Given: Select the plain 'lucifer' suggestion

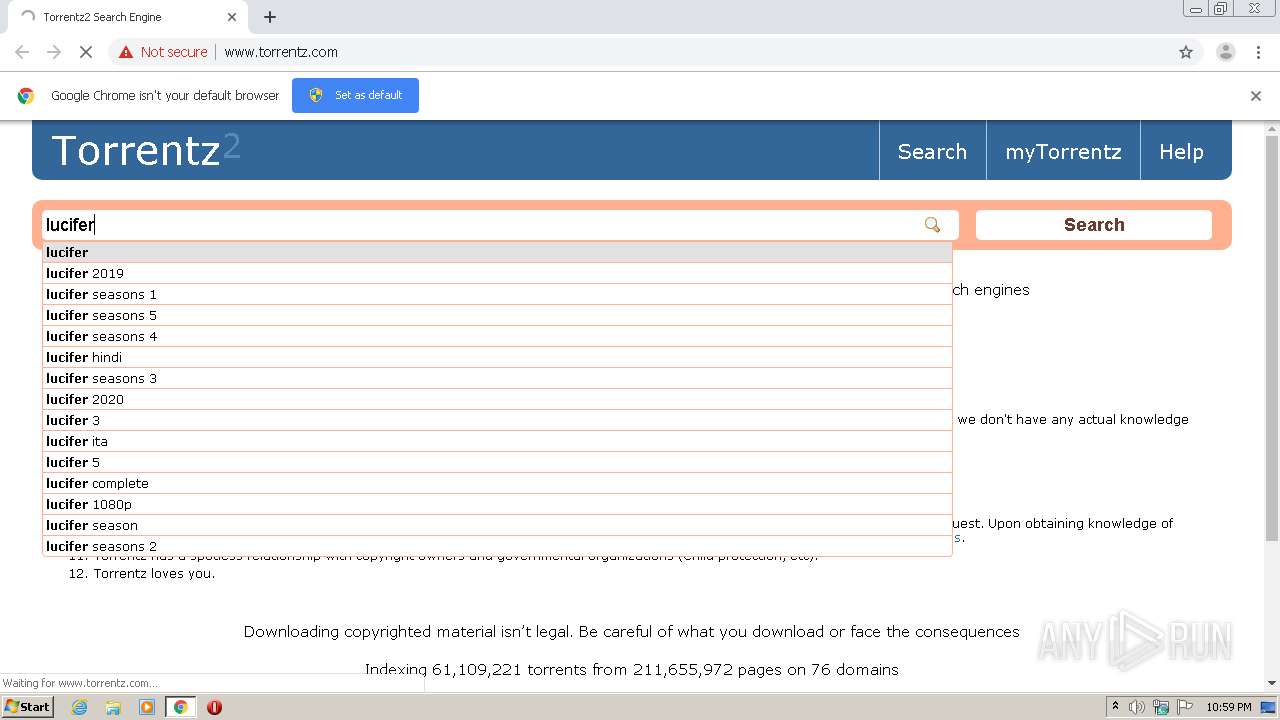Looking at the screenshot, I should click(x=497, y=252).
